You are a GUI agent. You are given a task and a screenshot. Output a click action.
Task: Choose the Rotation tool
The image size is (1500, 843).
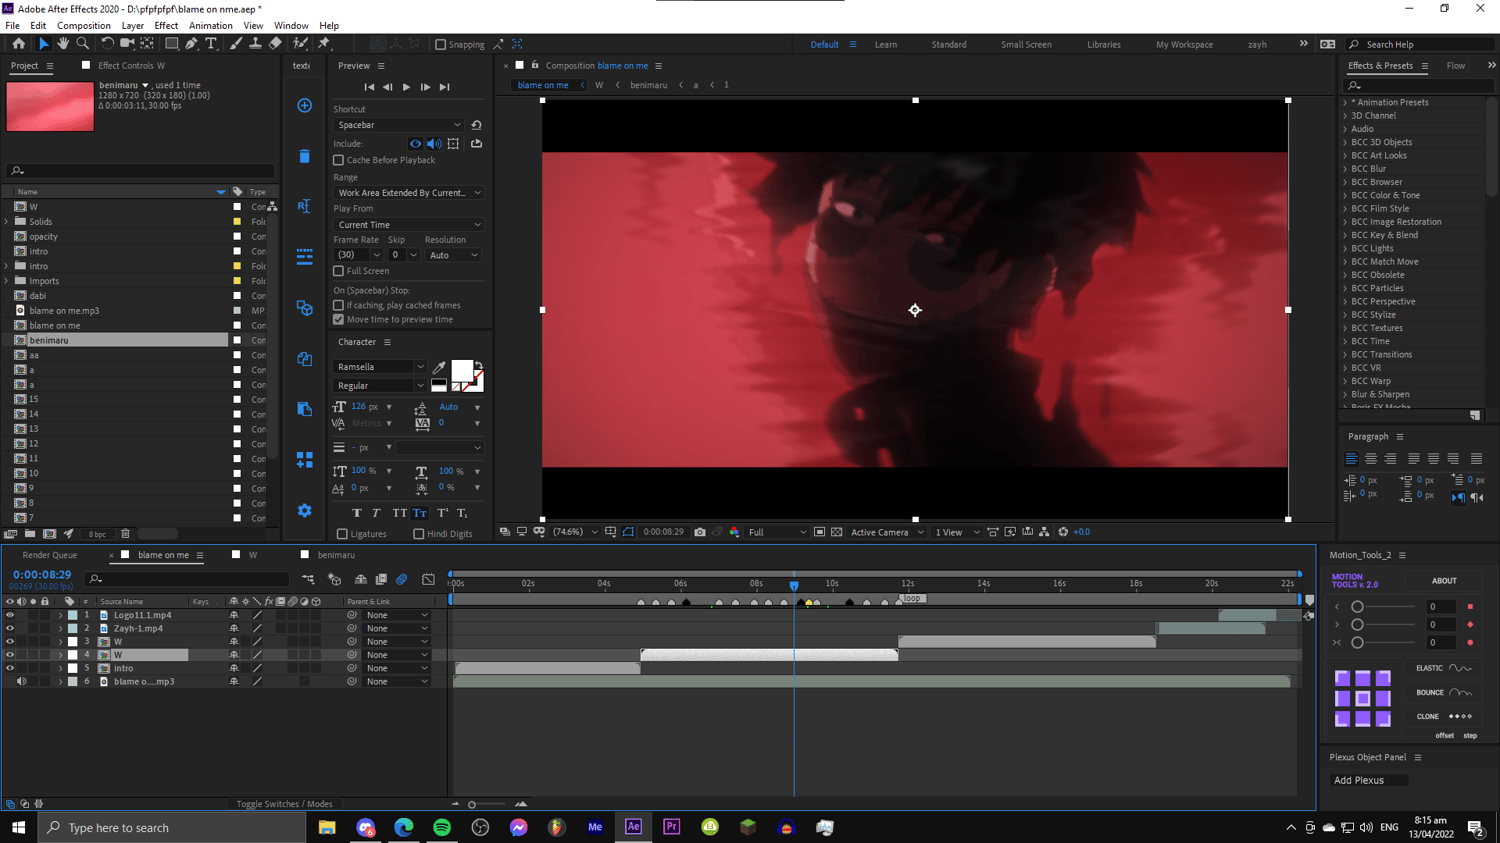pyautogui.click(x=107, y=44)
